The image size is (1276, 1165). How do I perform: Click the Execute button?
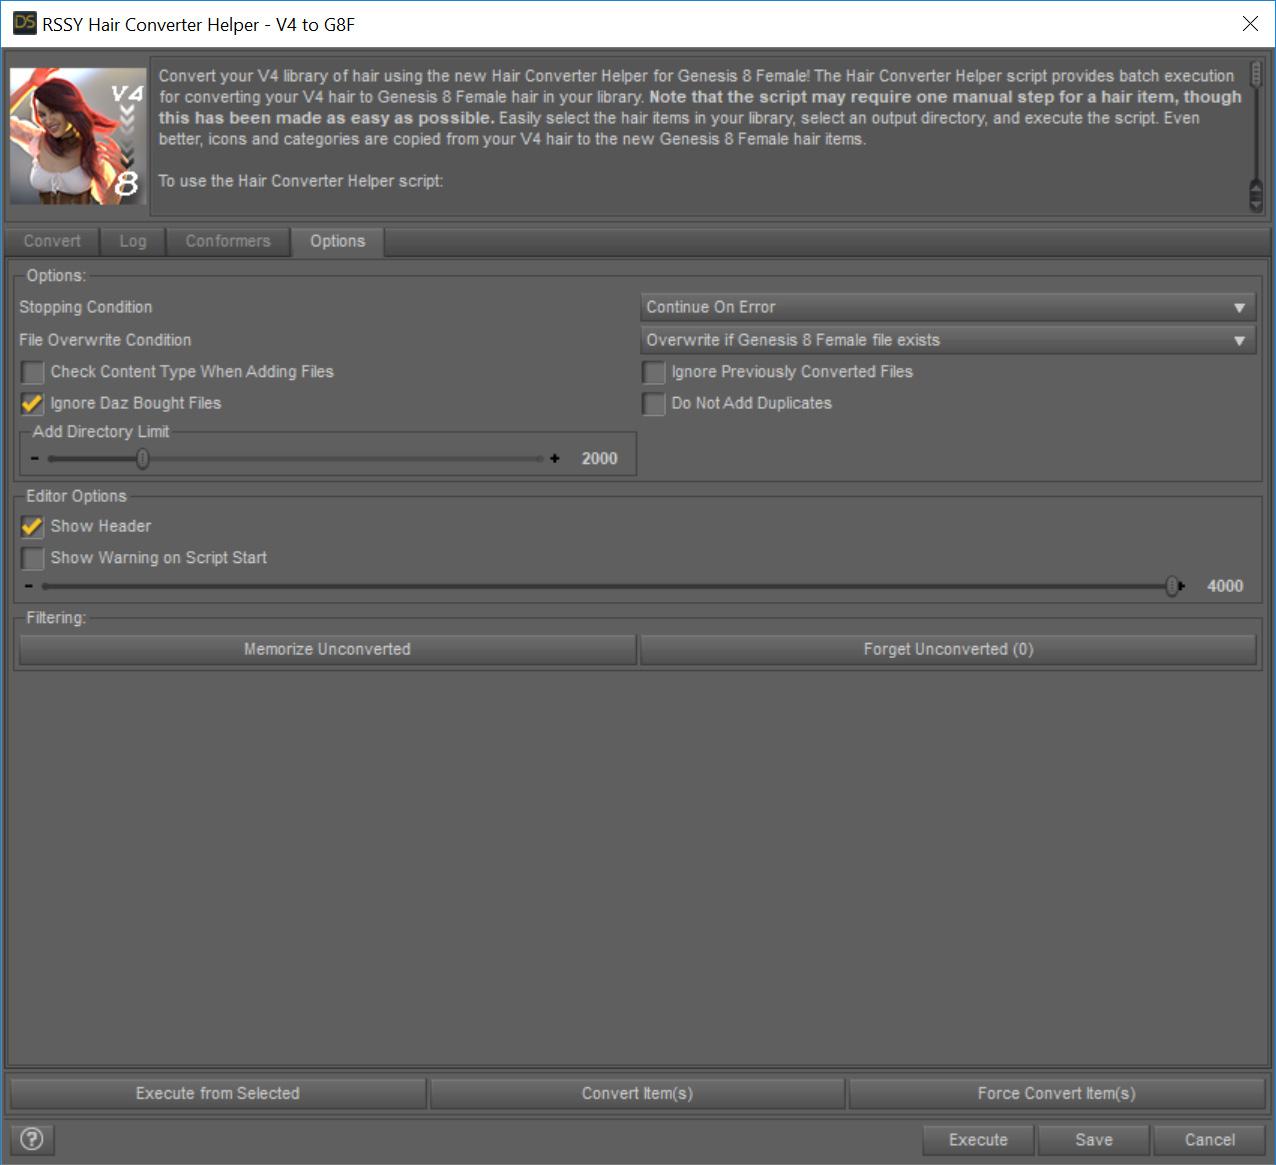[x=978, y=1139]
